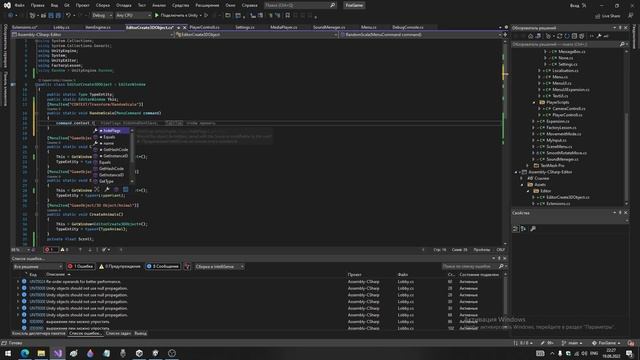This screenshot has width=640, height=360.
Task: Toggle the 8 Сообщения messages filter
Action: click(x=163, y=267)
